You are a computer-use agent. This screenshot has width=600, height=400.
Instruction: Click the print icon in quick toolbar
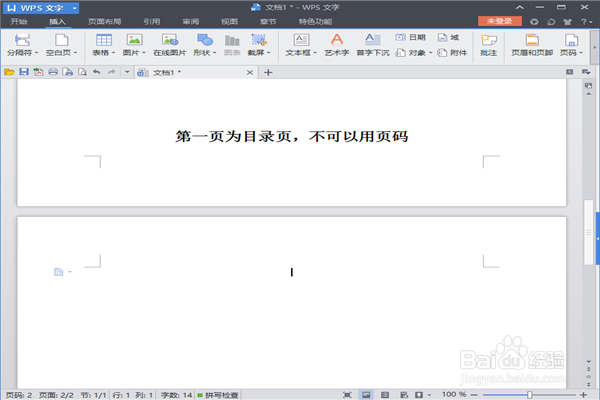click(53, 72)
